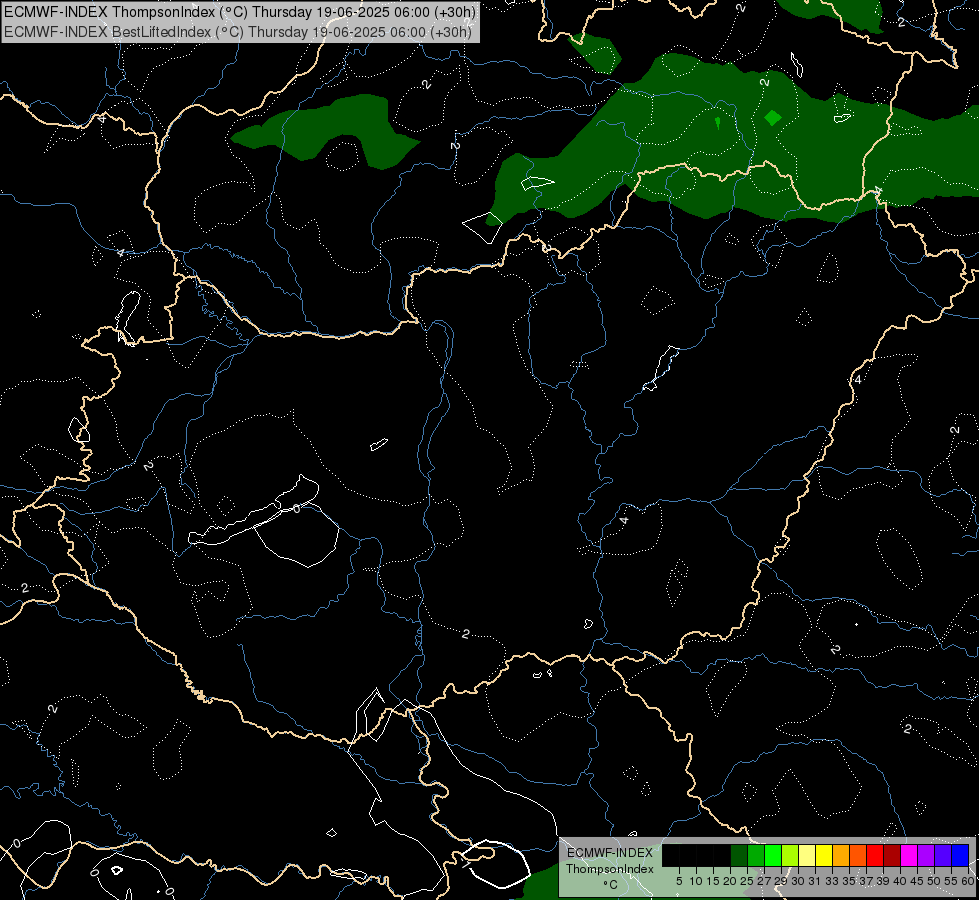Click the legend tick value "50"

(934, 881)
